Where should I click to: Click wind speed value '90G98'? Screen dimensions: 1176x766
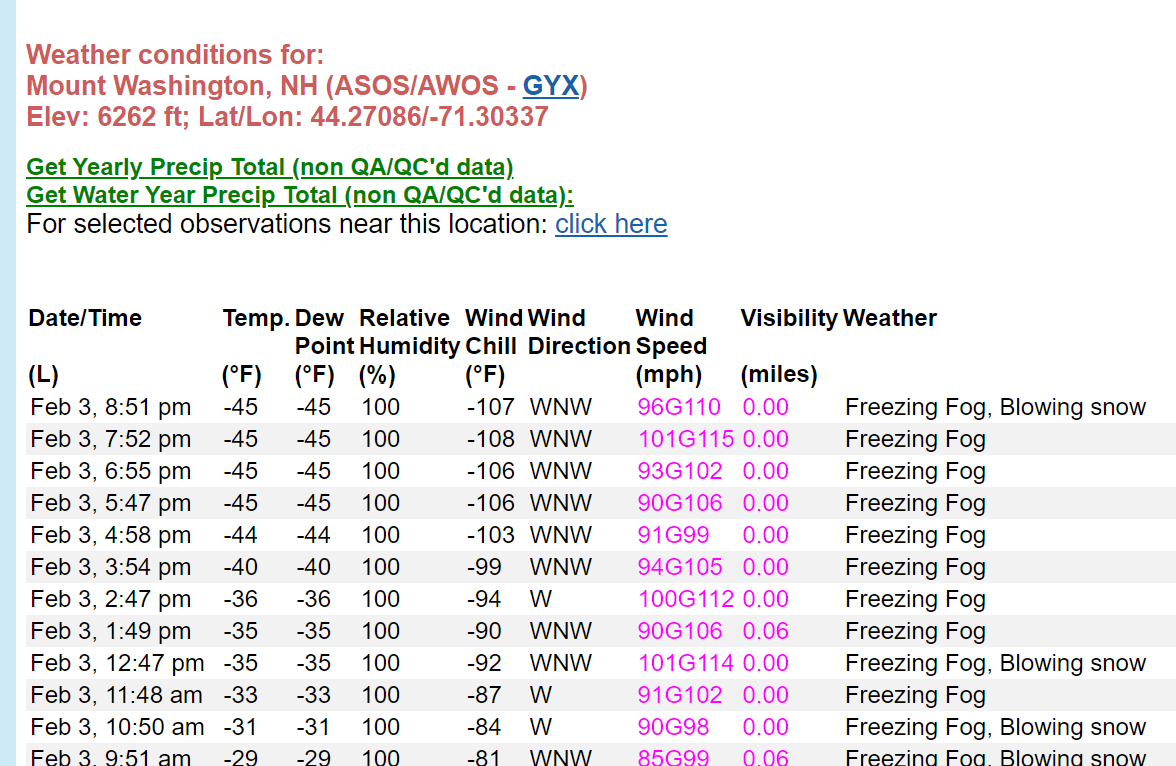673,727
